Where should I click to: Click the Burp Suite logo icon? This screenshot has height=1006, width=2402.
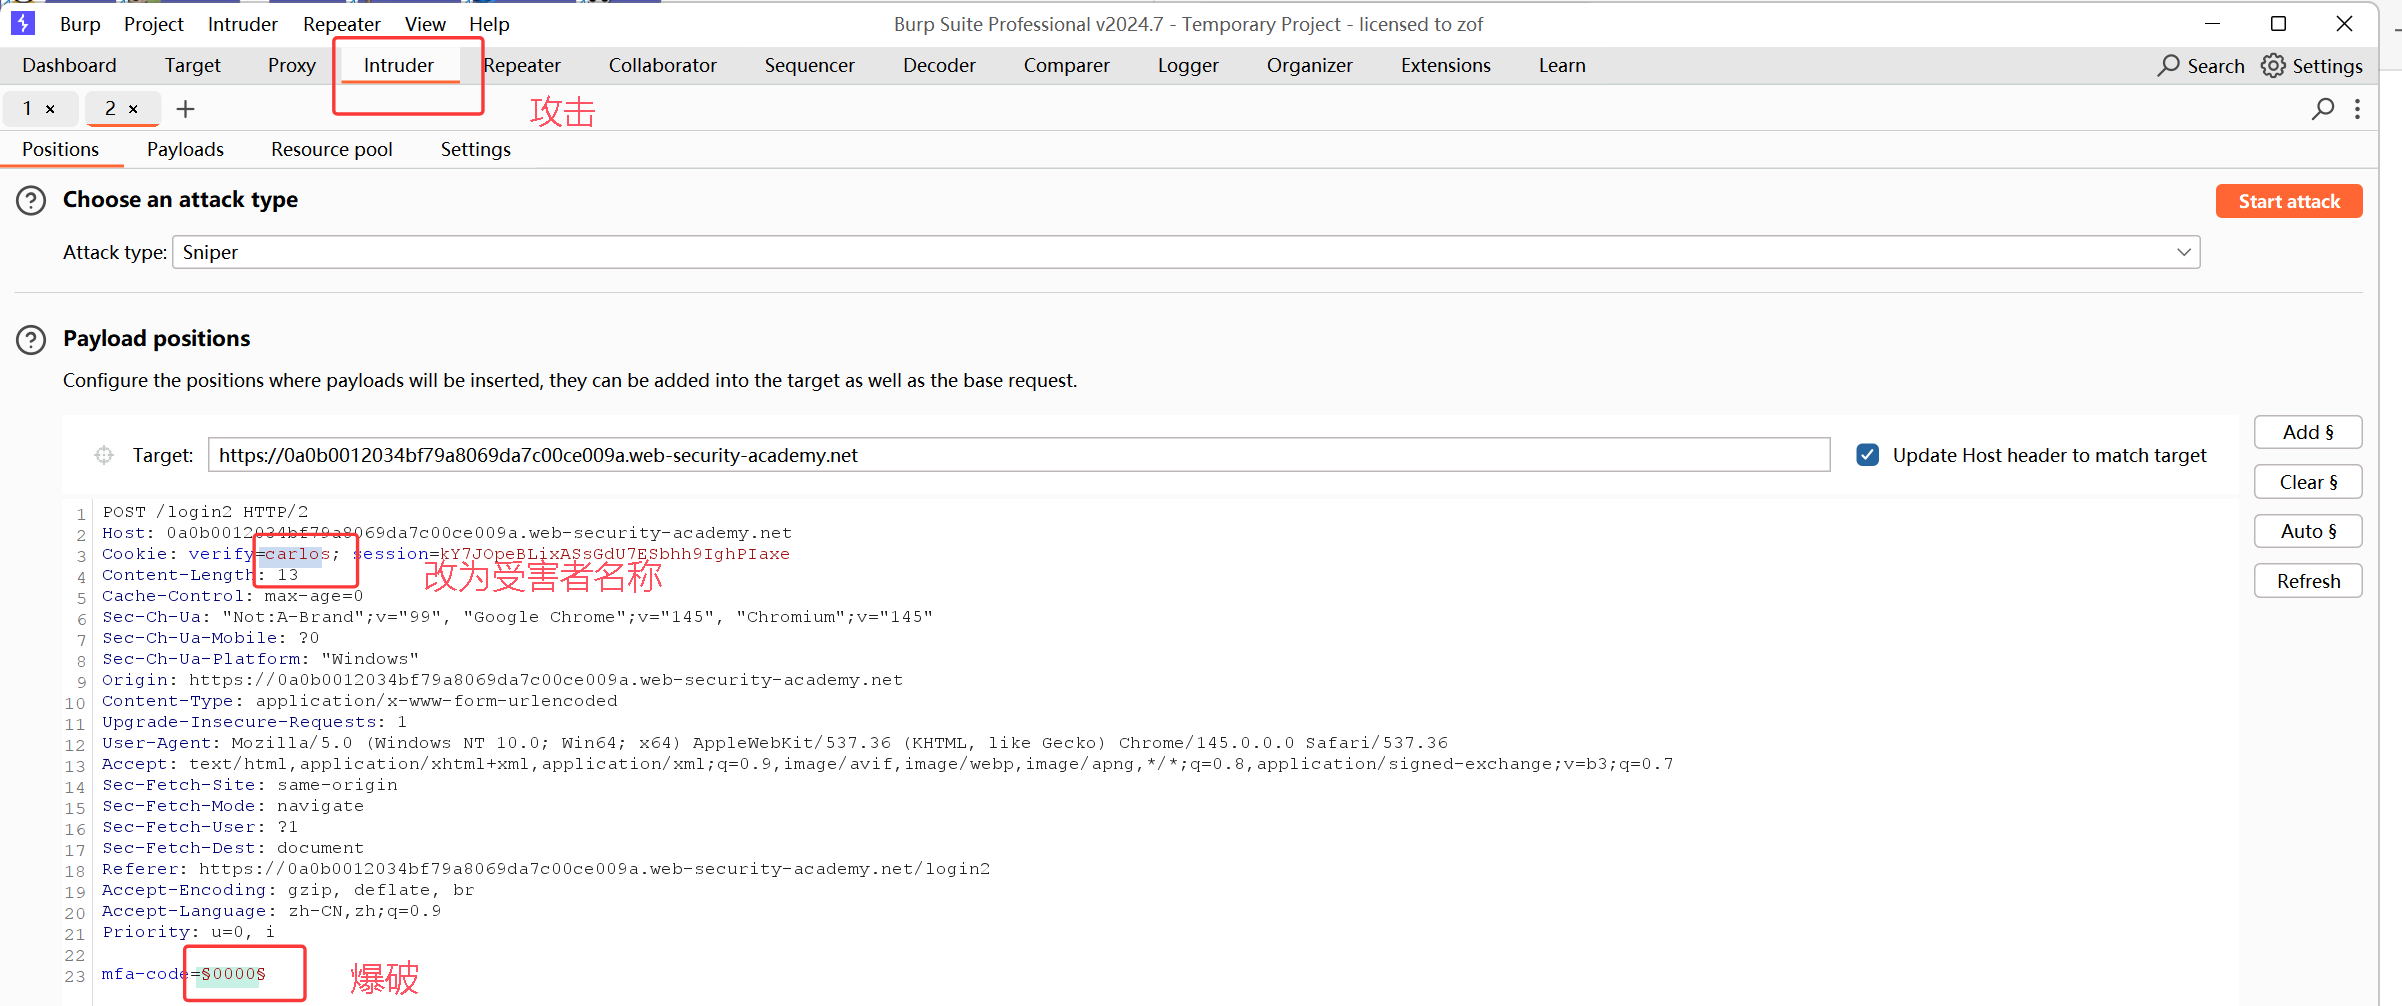click(23, 23)
